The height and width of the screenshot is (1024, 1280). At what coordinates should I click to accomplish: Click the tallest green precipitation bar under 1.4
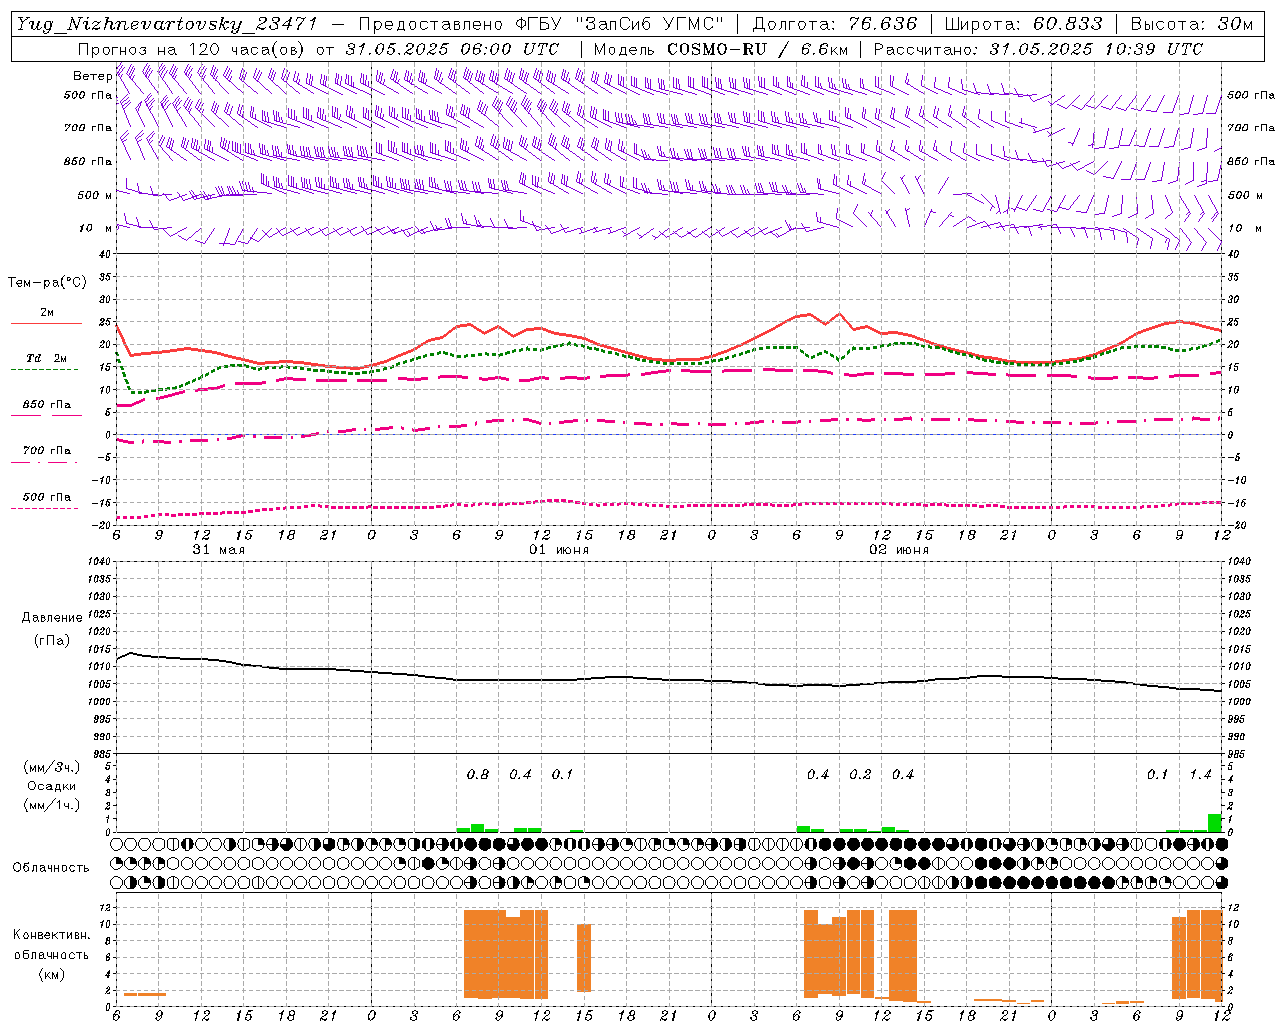(1215, 822)
